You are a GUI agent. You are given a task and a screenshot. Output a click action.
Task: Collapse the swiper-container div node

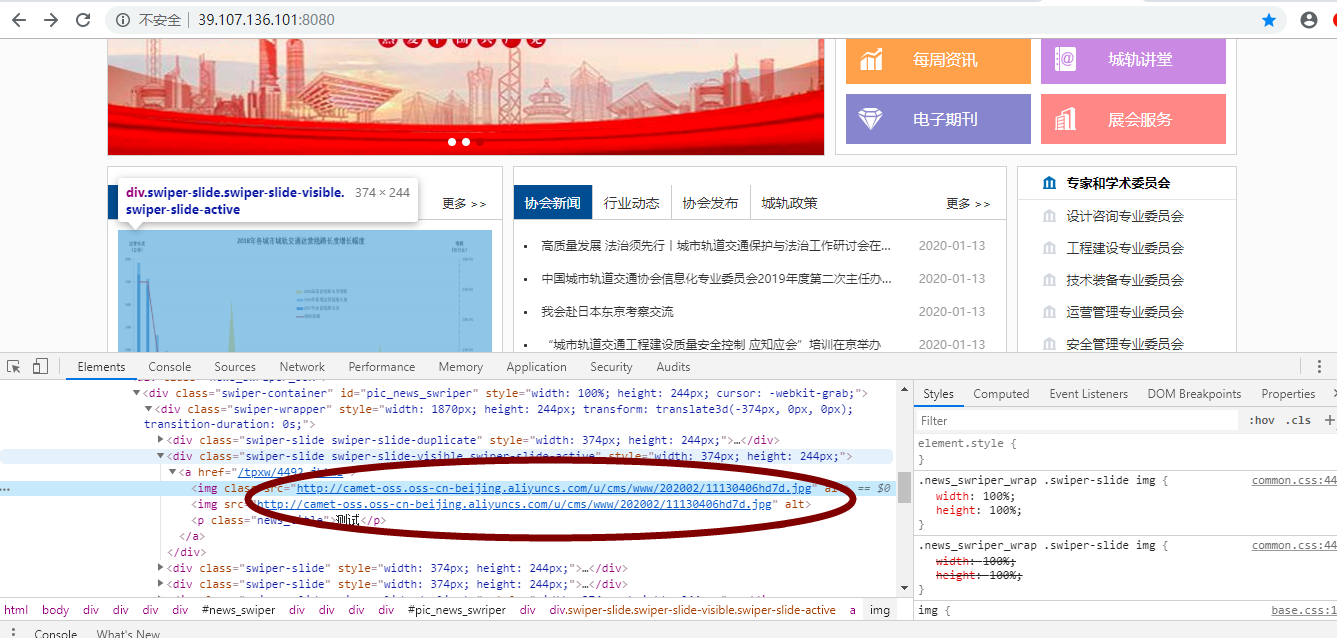coord(138,394)
